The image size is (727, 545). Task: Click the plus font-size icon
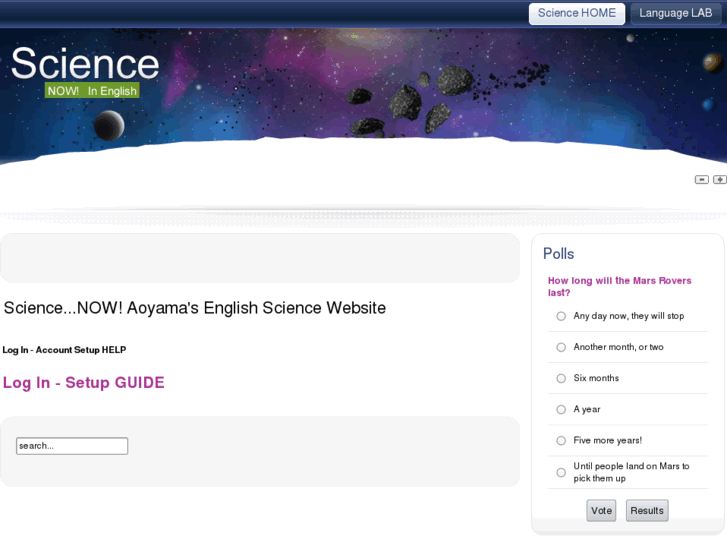719,180
